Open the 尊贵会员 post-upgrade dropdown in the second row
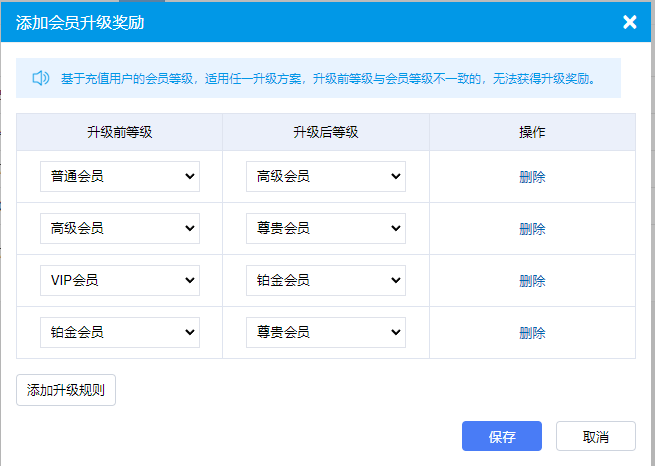655x466 pixels. (326, 228)
